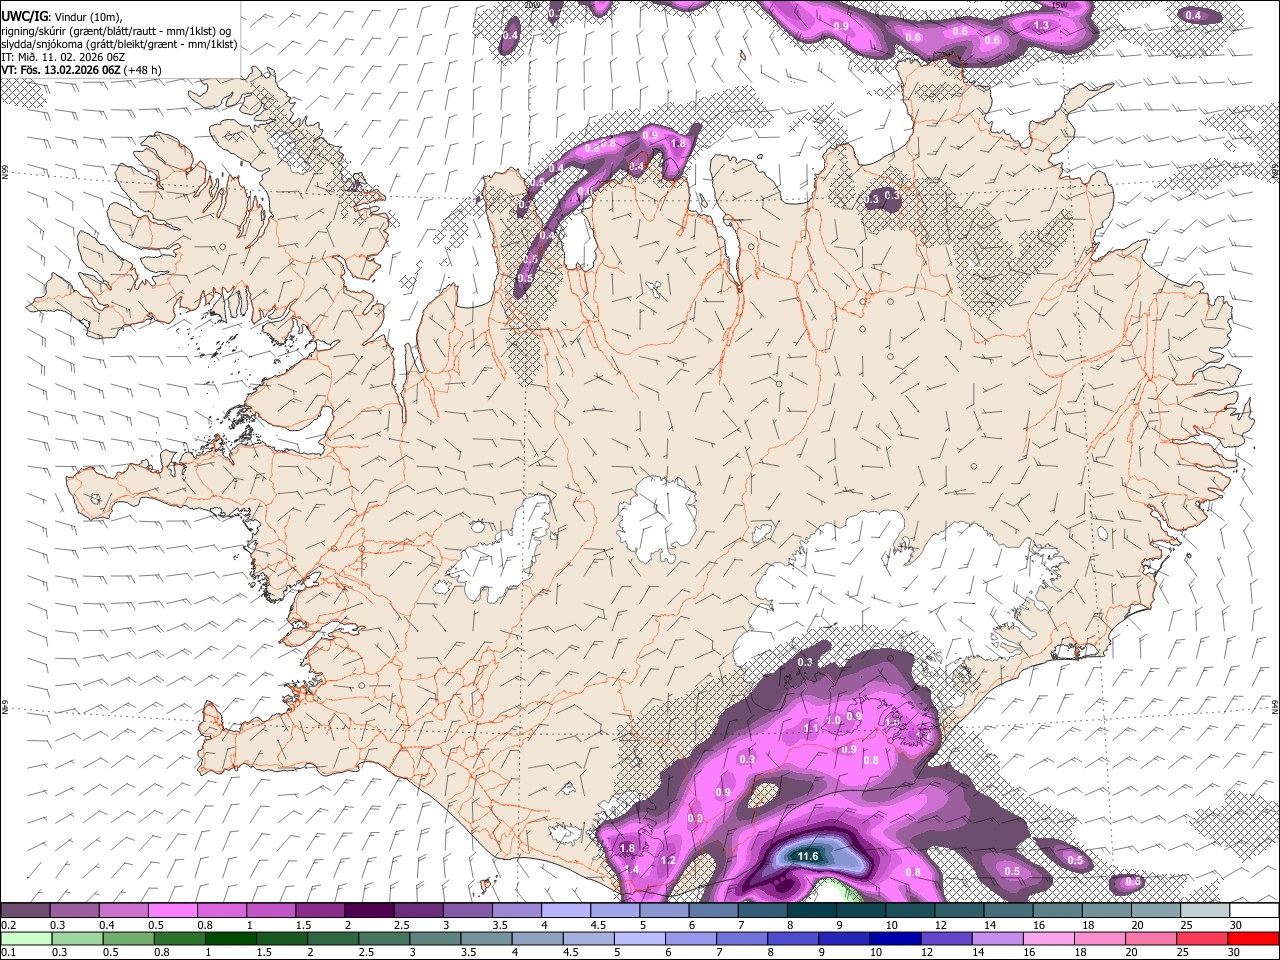Select darkest green swatch between 1 and 1.5, rain scale
Viewport: 1280px width, 960px height.
tap(230, 939)
